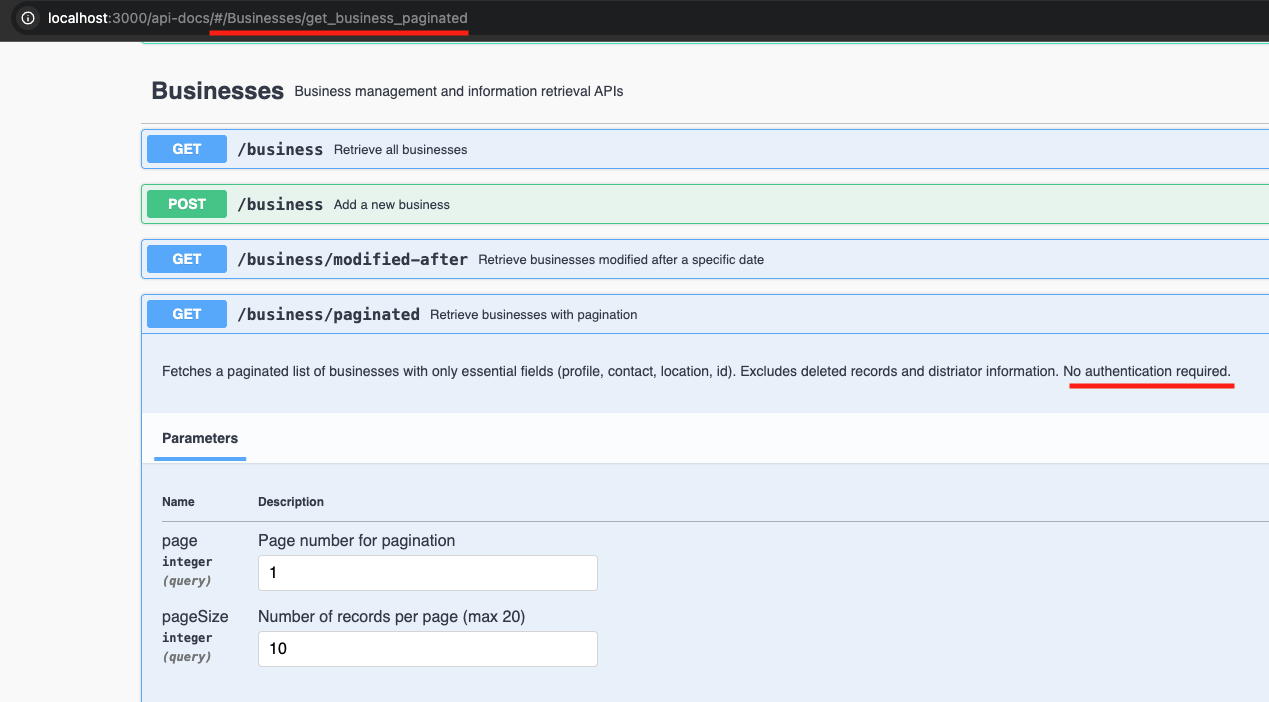The image size is (1269, 702).
Task: Expand Retrieve businesses modified after a specific date
Action: coord(620,260)
